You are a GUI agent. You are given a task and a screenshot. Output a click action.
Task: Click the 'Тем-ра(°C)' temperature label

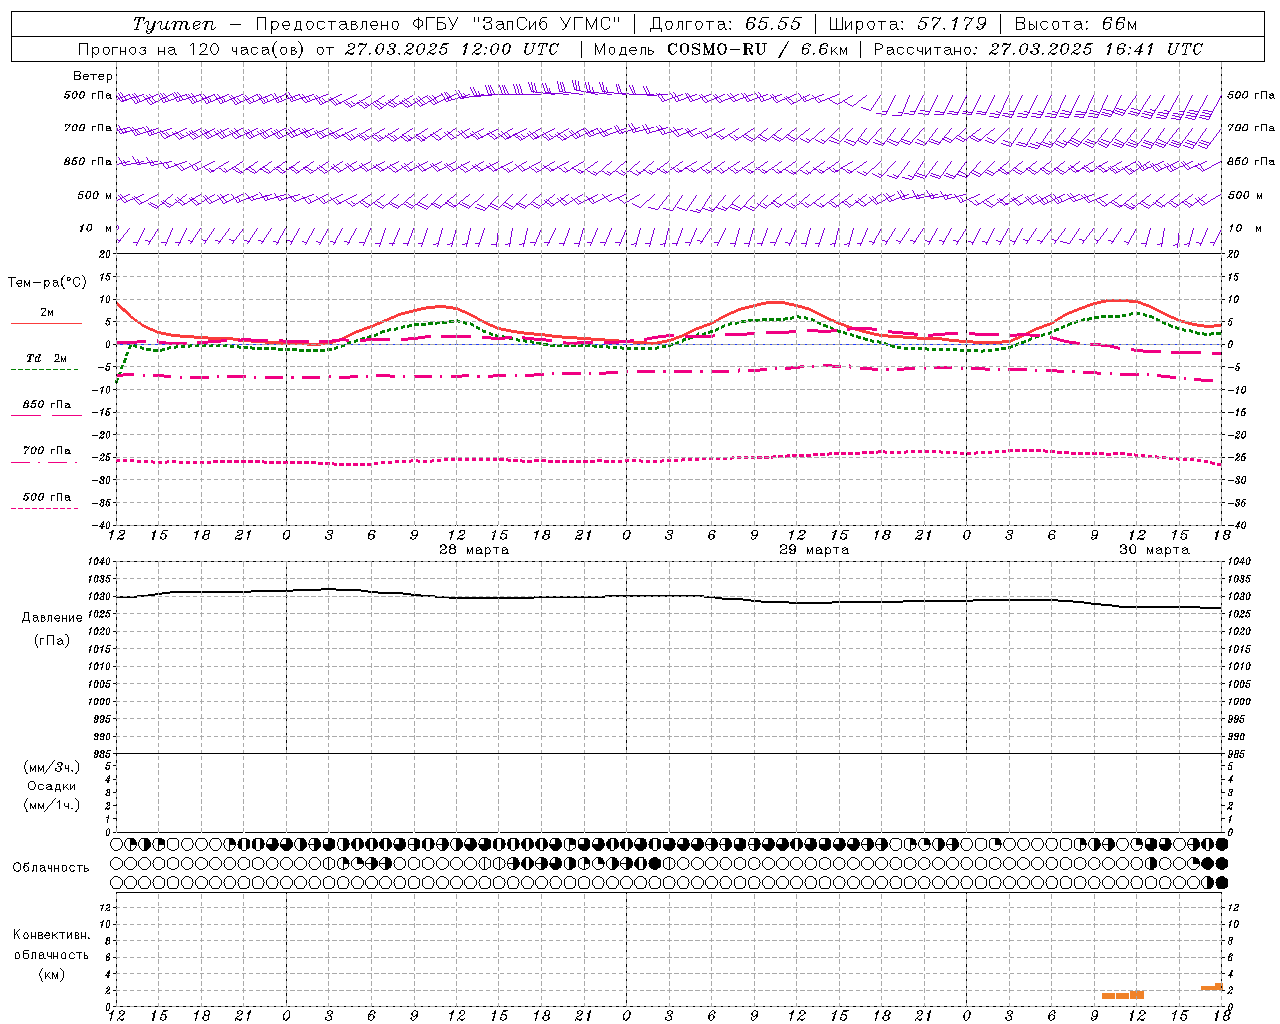tap(47, 283)
